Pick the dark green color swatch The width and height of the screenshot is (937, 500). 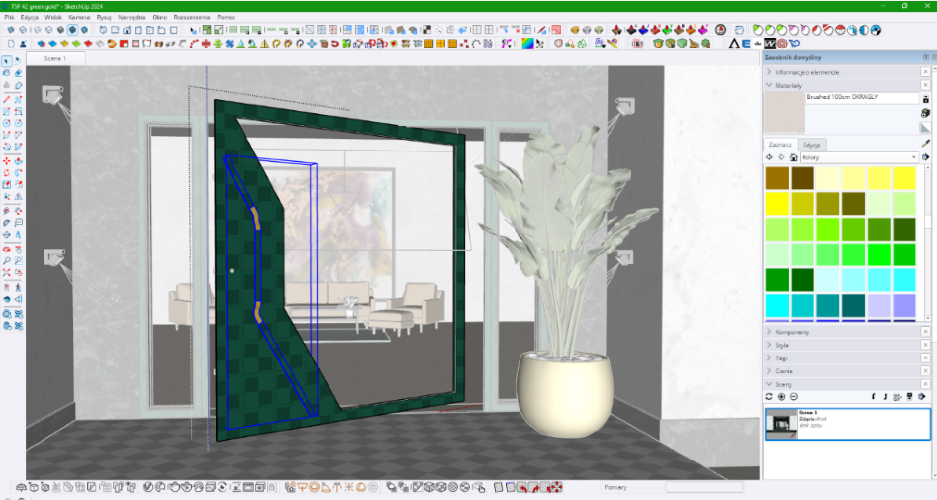pos(803,280)
